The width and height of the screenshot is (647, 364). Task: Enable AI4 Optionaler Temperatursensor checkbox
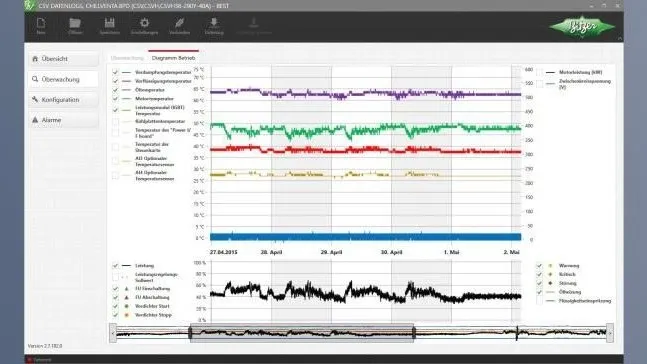pos(115,176)
